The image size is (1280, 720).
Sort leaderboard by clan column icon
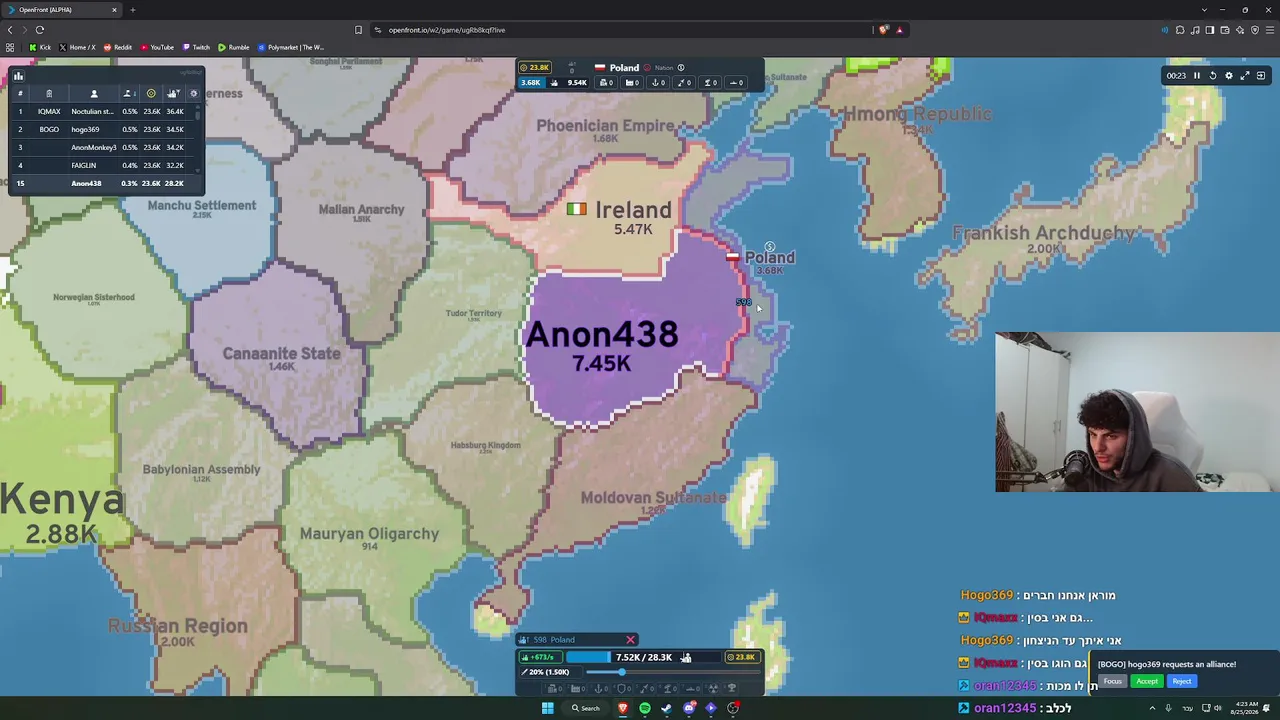click(x=48, y=93)
